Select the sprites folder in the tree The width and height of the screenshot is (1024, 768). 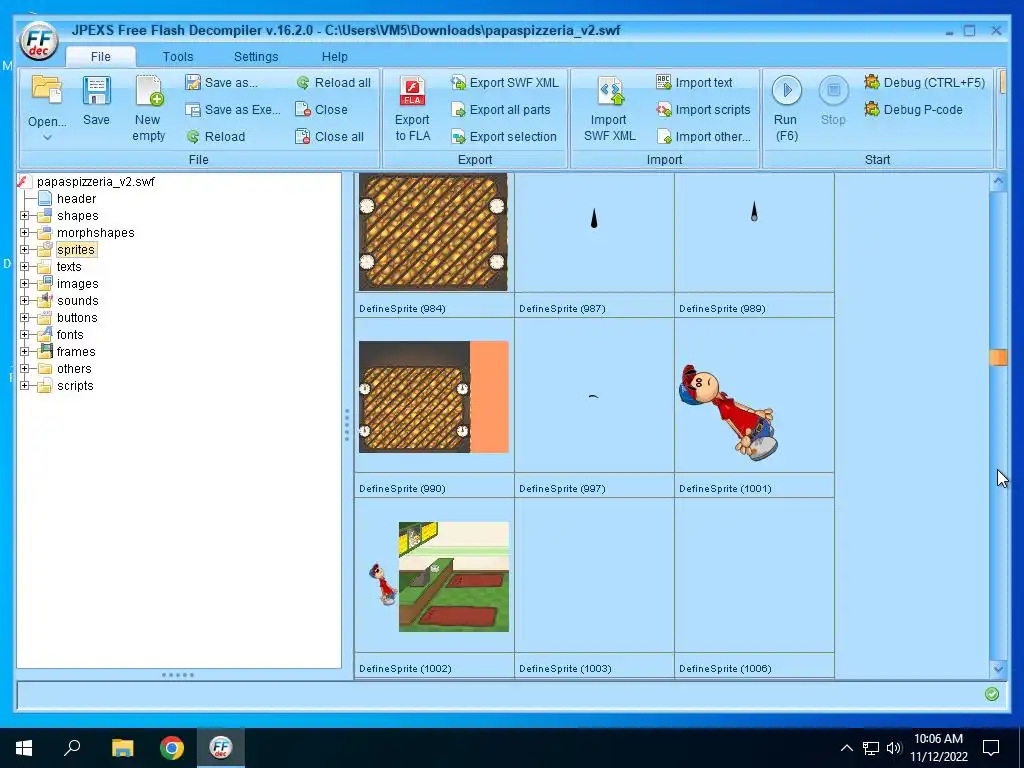[x=76, y=249]
